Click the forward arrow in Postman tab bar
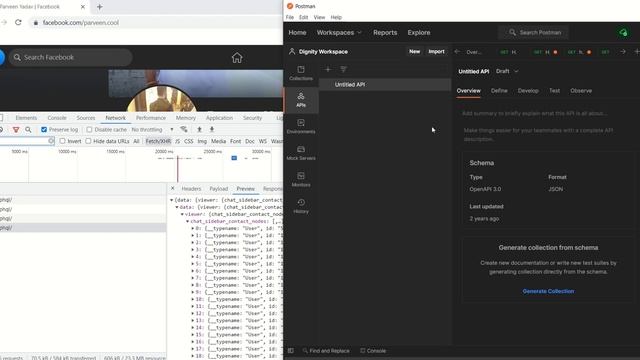Screen dimensions: 640x360 coord(623,52)
